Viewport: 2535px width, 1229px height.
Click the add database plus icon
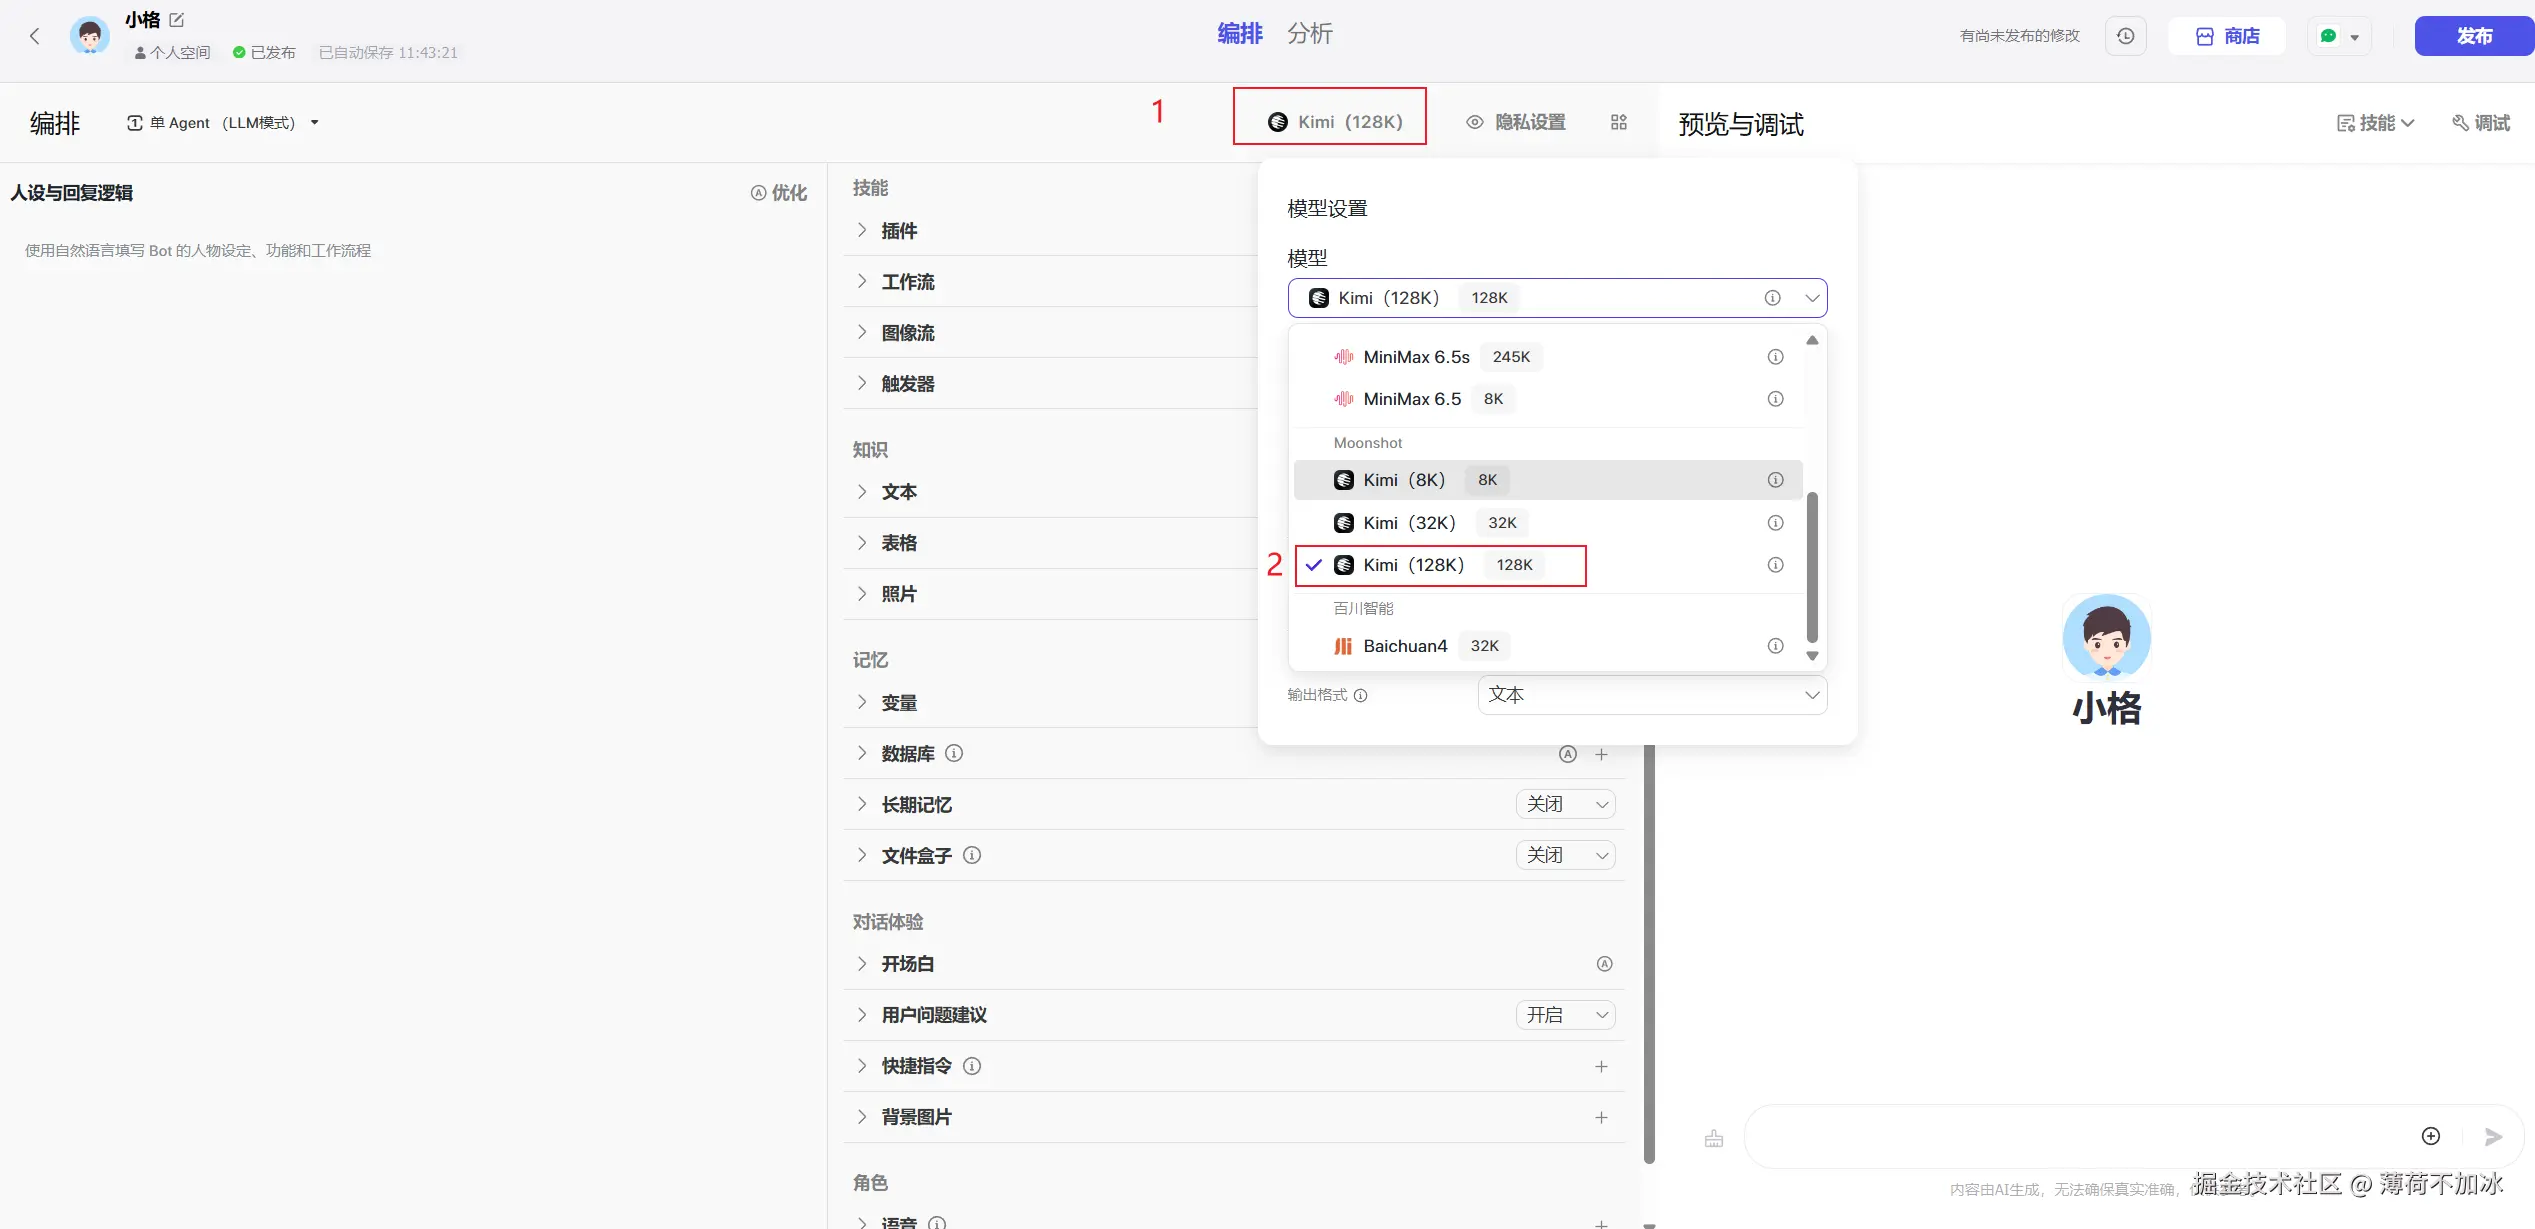(x=1601, y=754)
